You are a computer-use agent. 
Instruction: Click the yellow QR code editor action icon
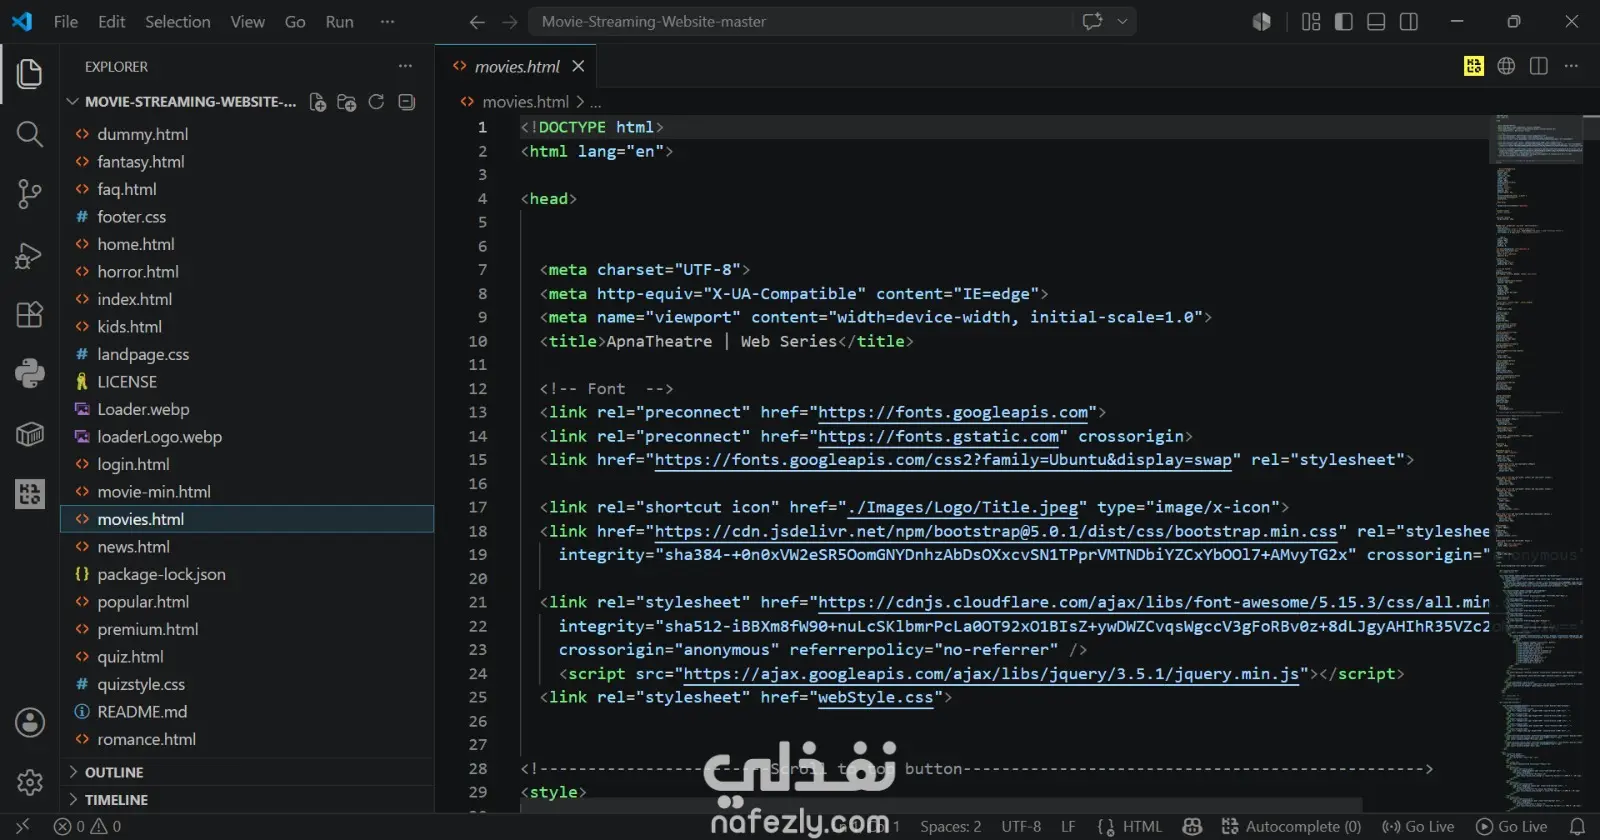click(x=1474, y=66)
